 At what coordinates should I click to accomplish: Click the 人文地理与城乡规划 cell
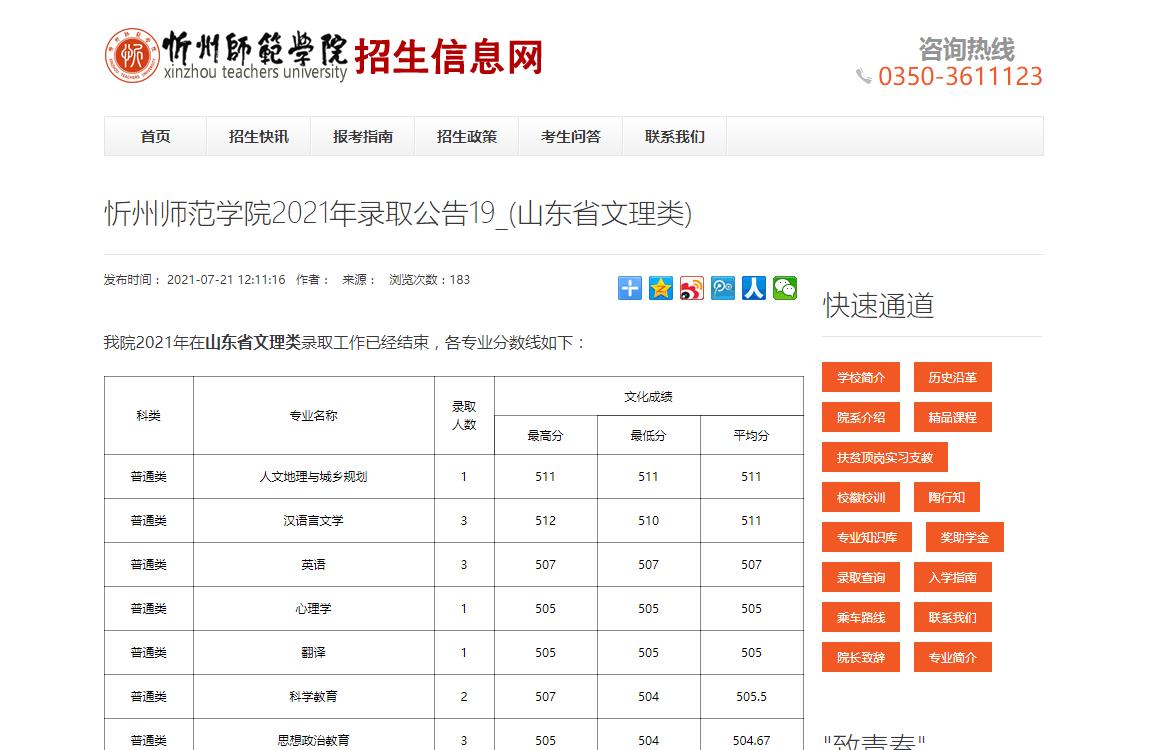313,477
